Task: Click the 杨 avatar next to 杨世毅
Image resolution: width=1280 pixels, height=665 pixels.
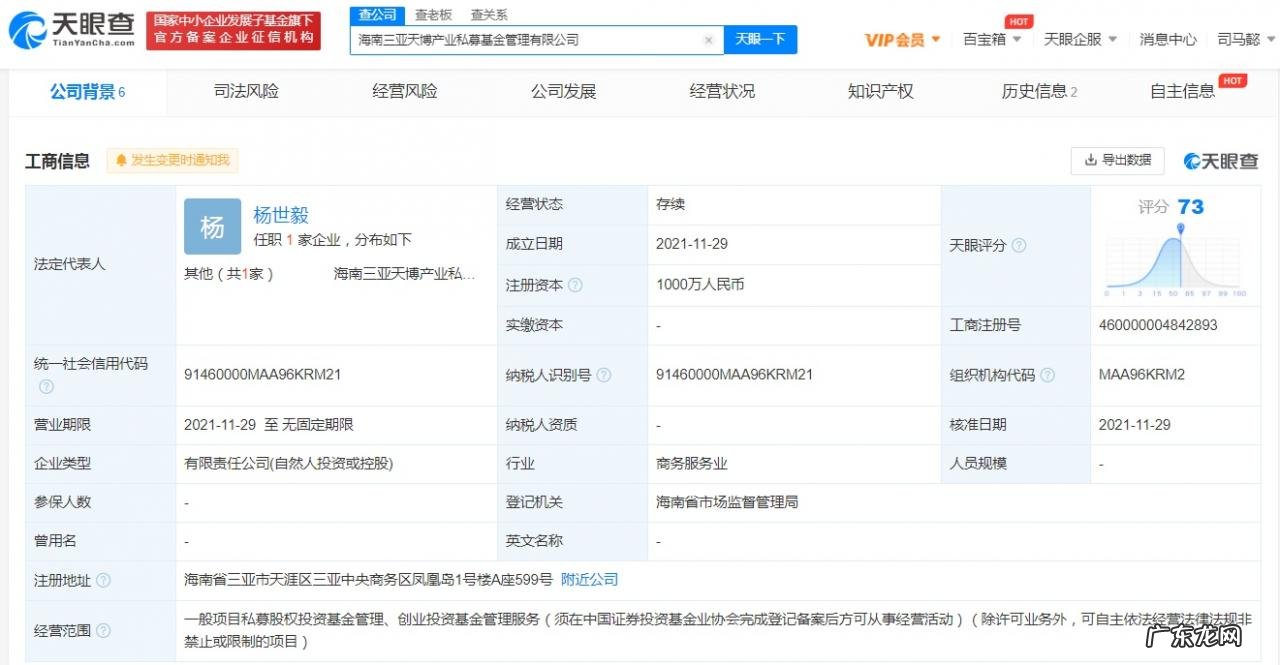Action: coord(212,227)
